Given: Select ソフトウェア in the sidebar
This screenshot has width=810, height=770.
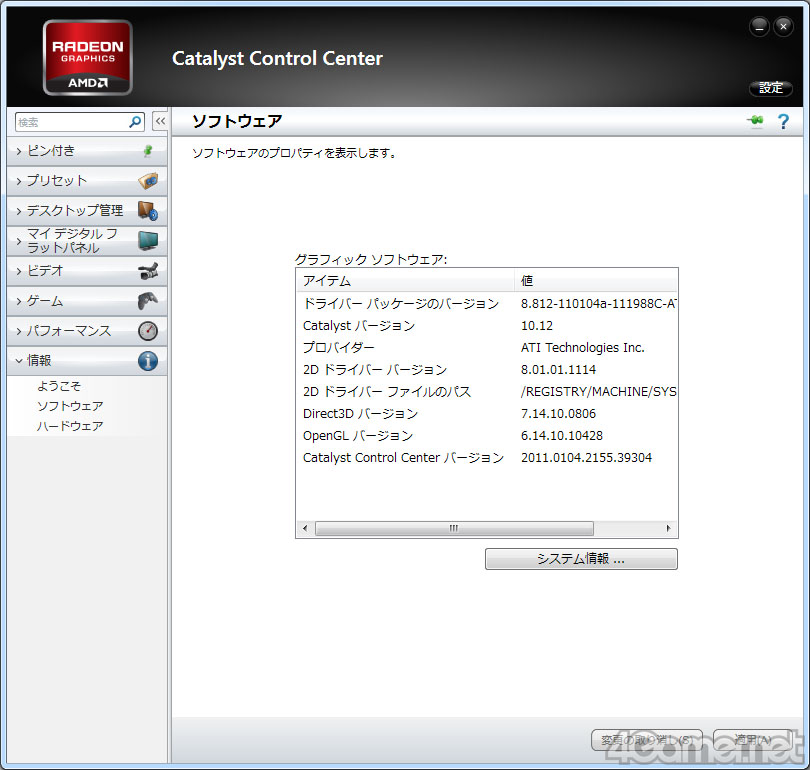Looking at the screenshot, I should [x=70, y=406].
